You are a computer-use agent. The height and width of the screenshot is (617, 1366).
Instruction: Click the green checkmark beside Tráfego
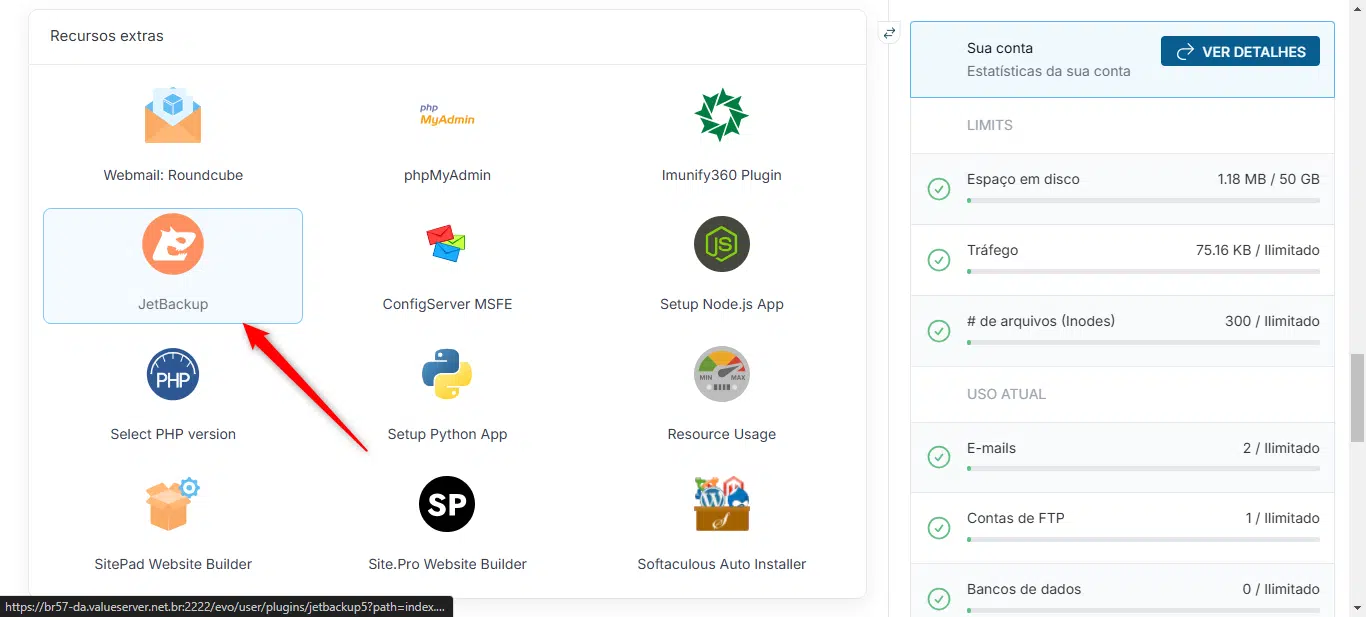[x=939, y=260]
